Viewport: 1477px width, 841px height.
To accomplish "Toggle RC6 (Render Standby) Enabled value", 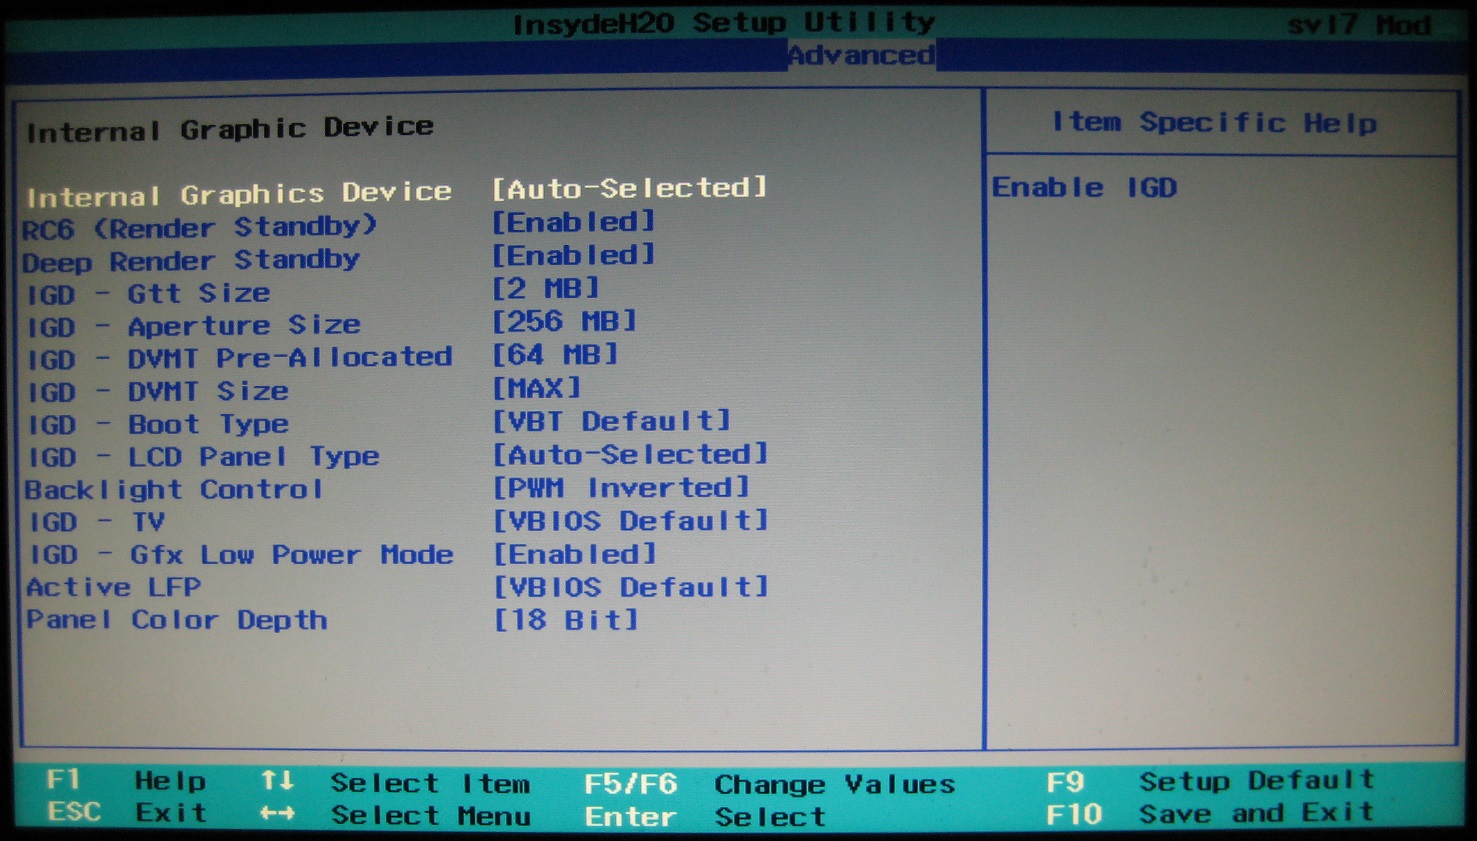I will [x=574, y=222].
